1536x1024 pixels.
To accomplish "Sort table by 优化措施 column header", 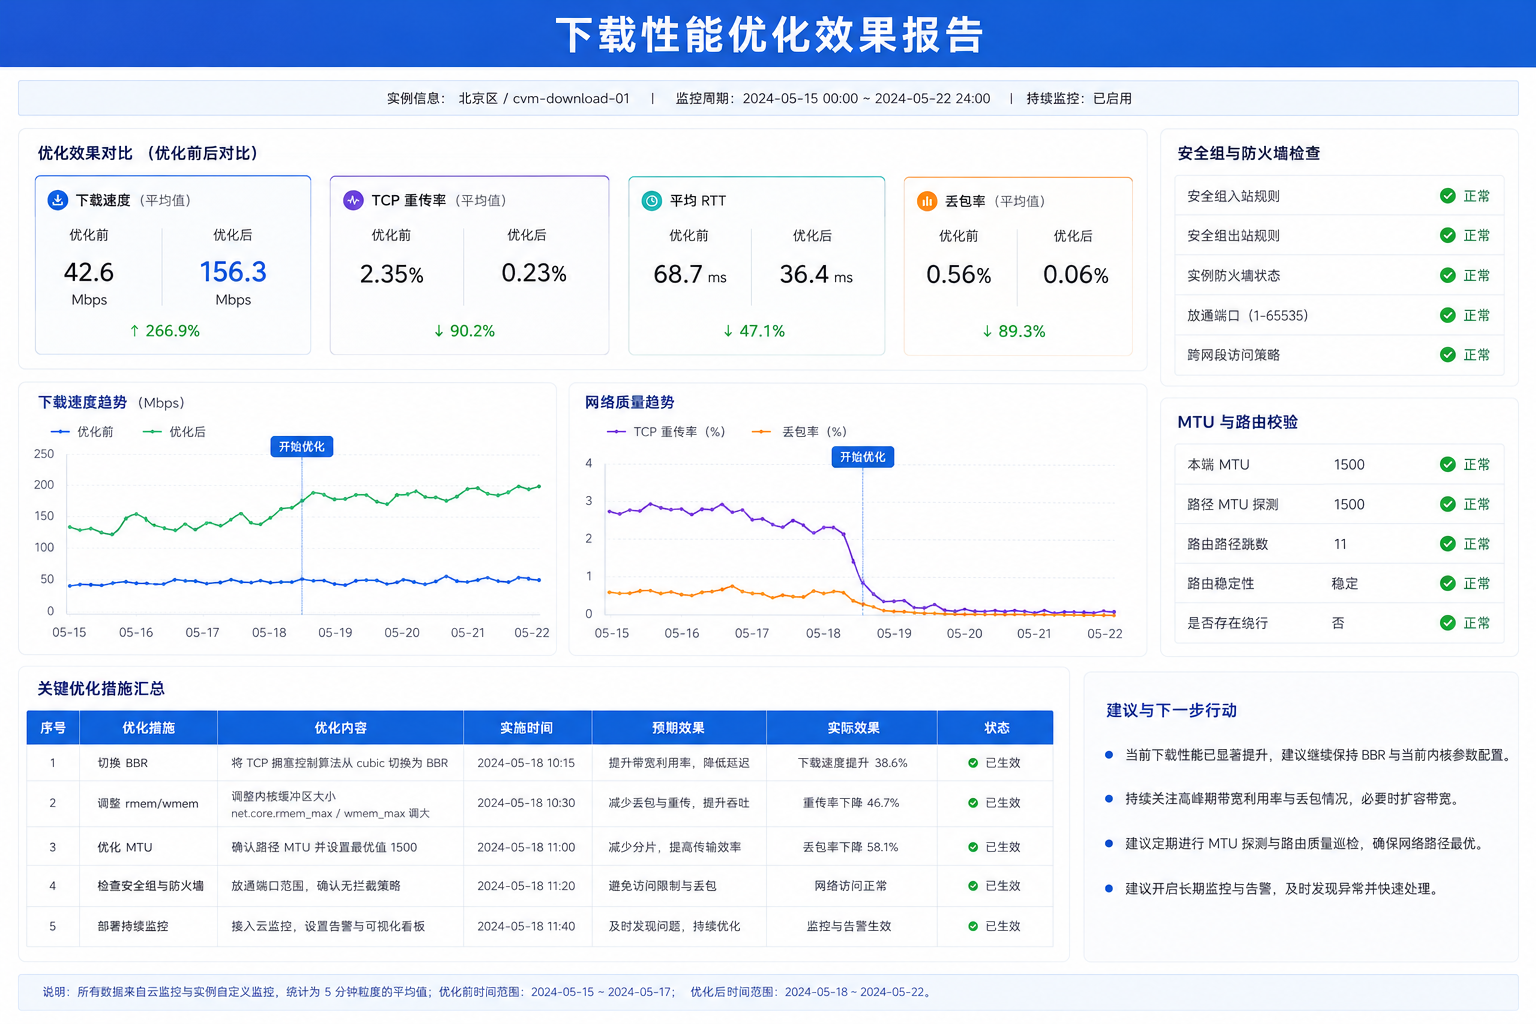I will point(148,728).
